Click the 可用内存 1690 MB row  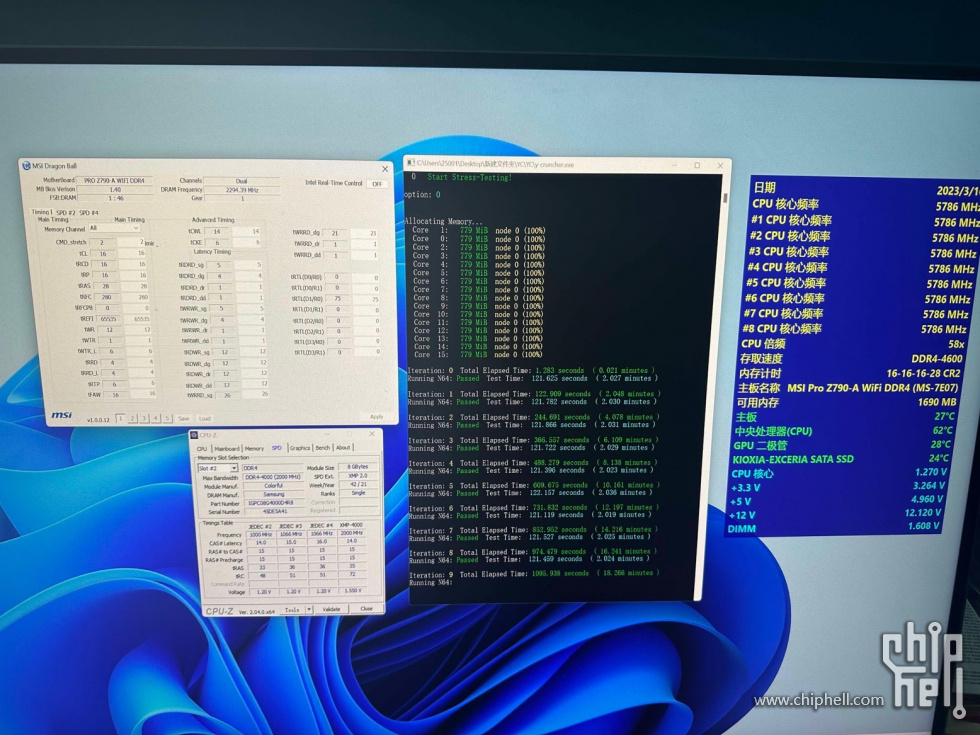pyautogui.click(x=847, y=402)
